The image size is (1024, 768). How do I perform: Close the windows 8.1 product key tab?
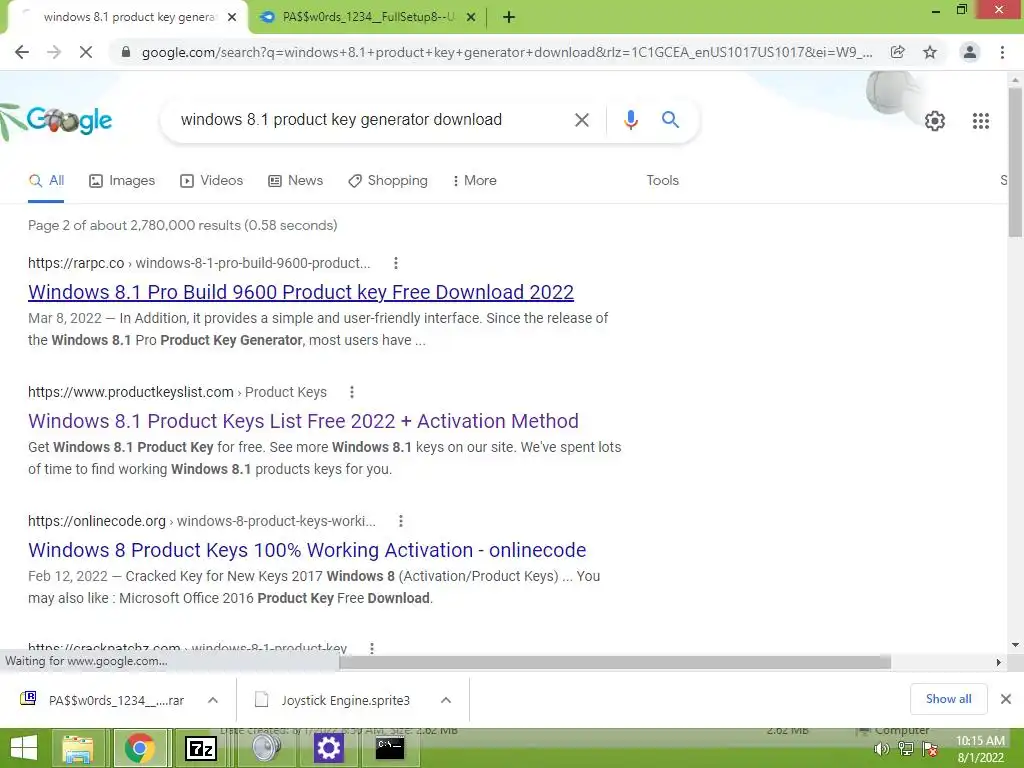pos(232,18)
